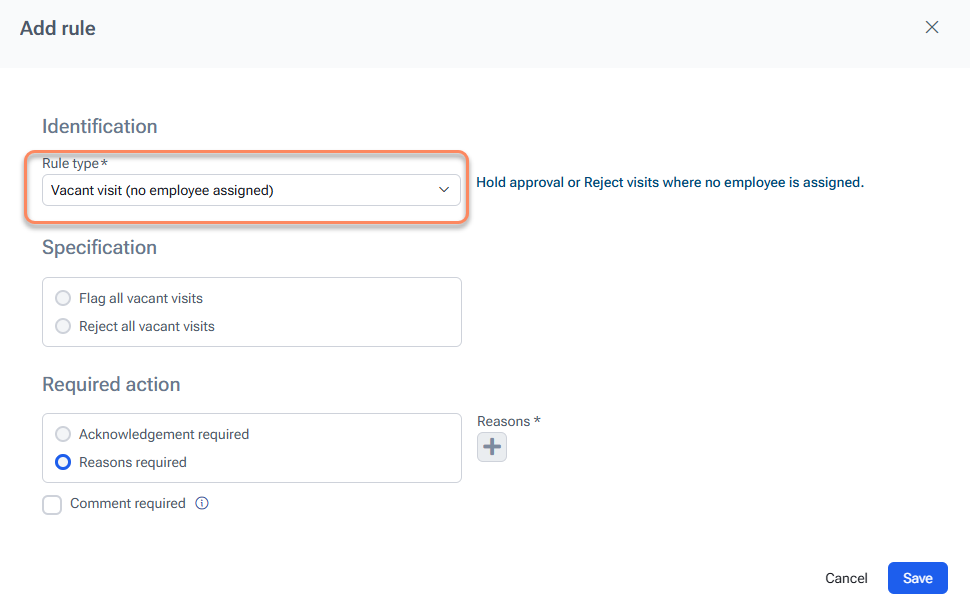Expand the Rule type chevron arrow
This screenshot has width=970, height=616.
(444, 190)
